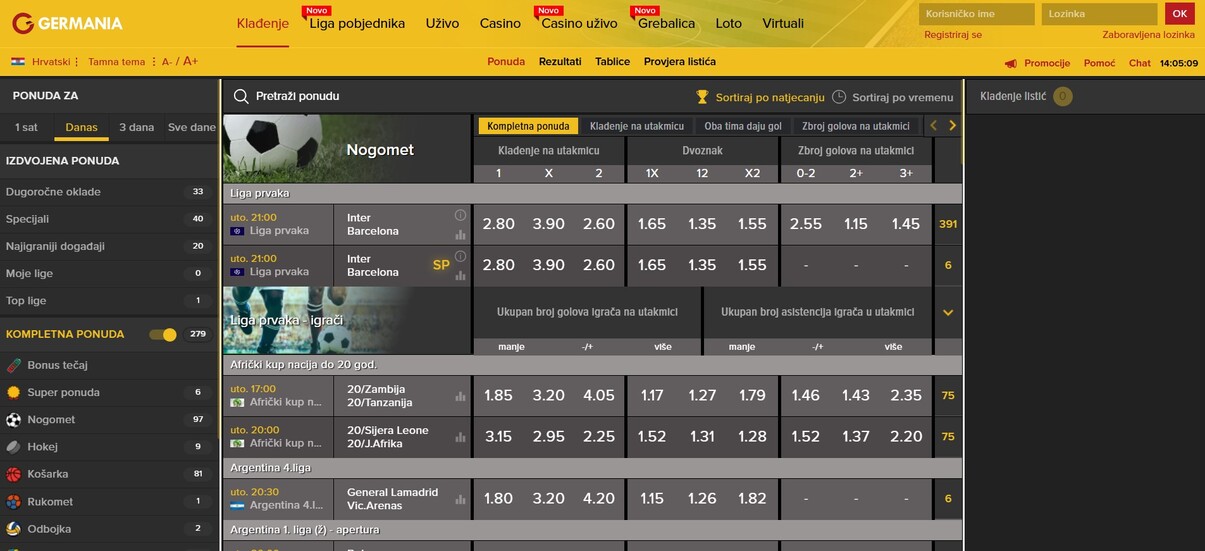The height and width of the screenshot is (551, 1205).
Task: Click the Odbojka volleyball icon in sidebar
Action: coord(14,529)
